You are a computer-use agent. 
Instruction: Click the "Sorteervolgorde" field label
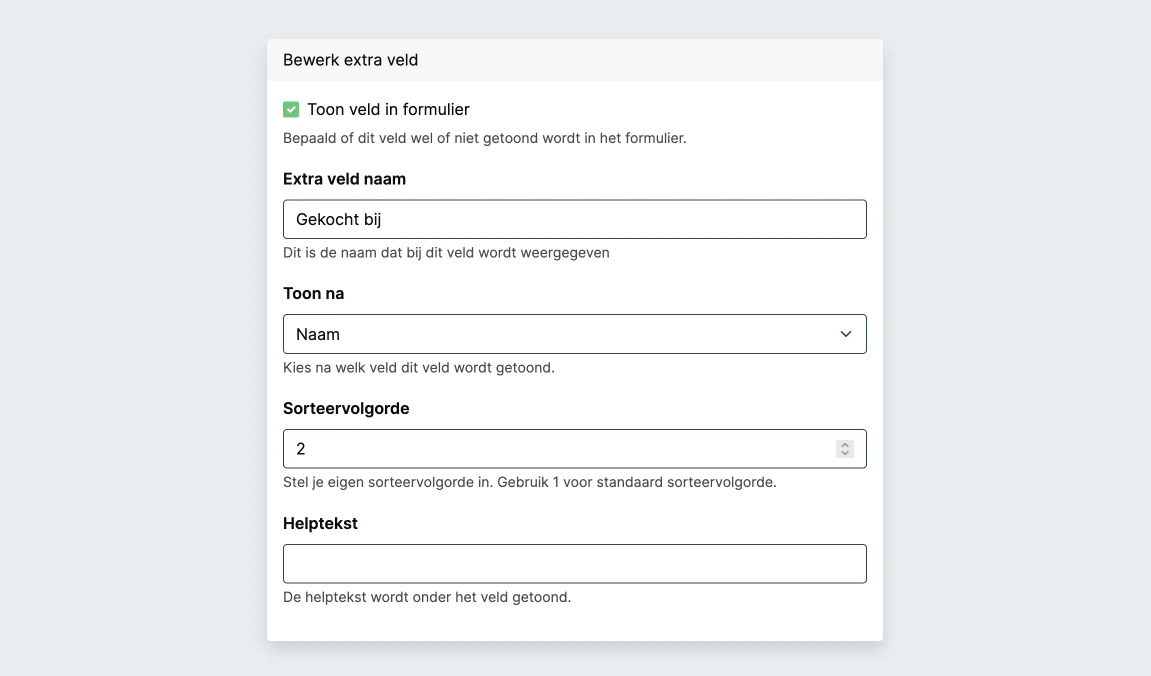pos(346,408)
